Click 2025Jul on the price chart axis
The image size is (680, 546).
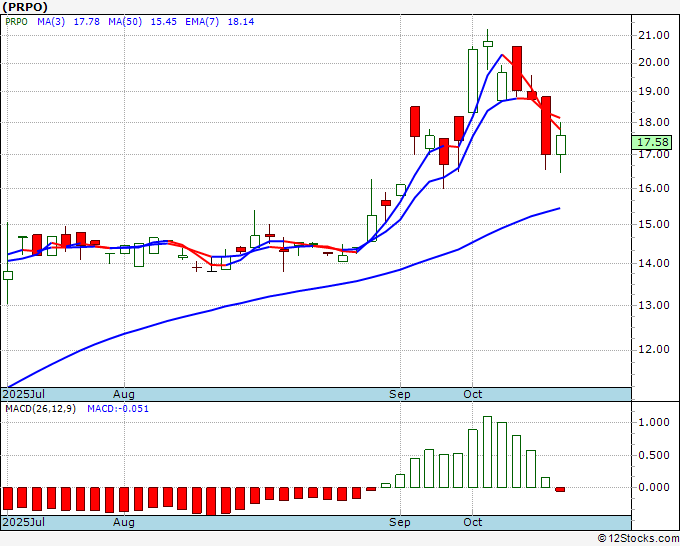coord(24,394)
